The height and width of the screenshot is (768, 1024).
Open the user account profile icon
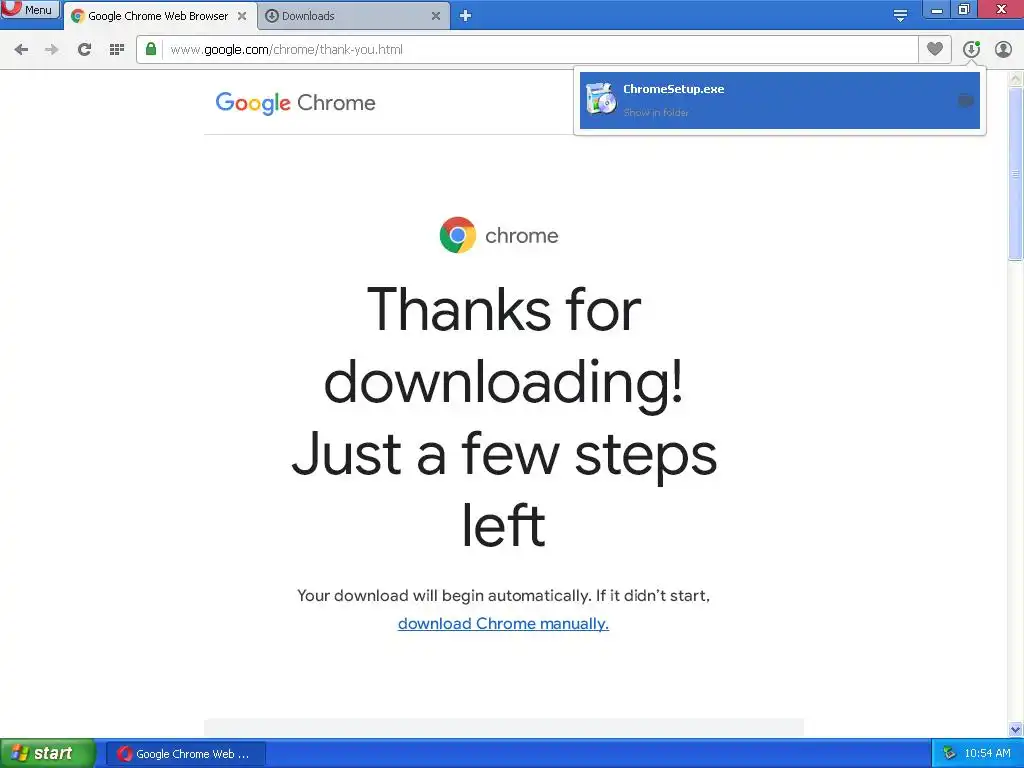(x=1003, y=49)
